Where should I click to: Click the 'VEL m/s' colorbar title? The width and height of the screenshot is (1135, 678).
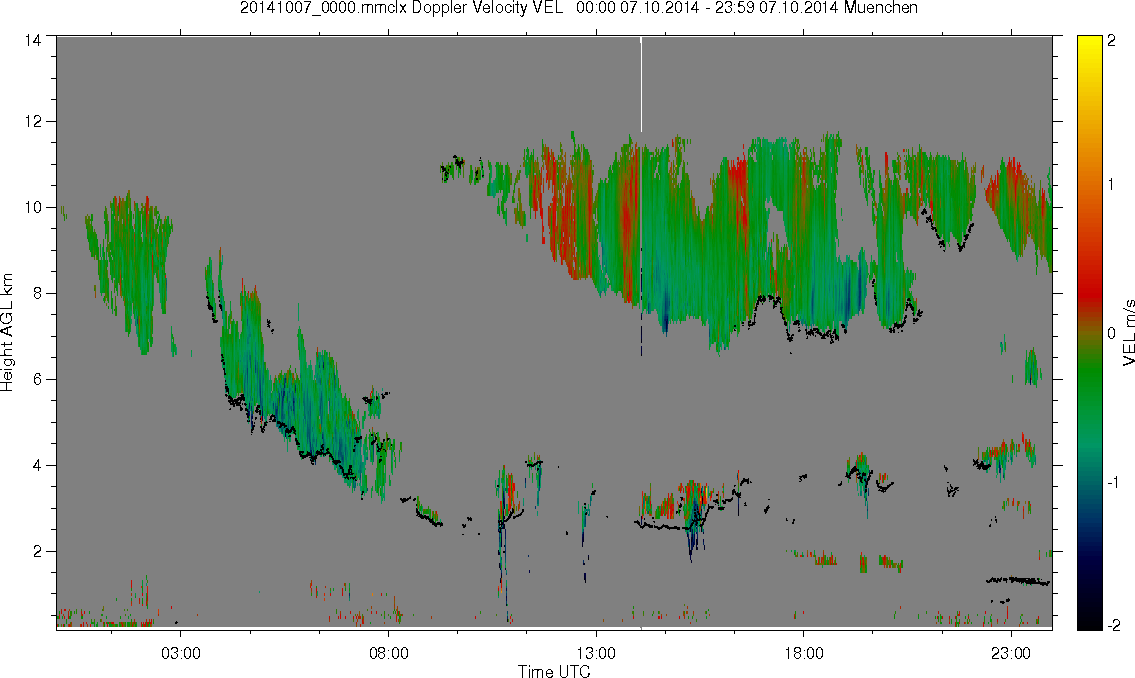[1128, 332]
